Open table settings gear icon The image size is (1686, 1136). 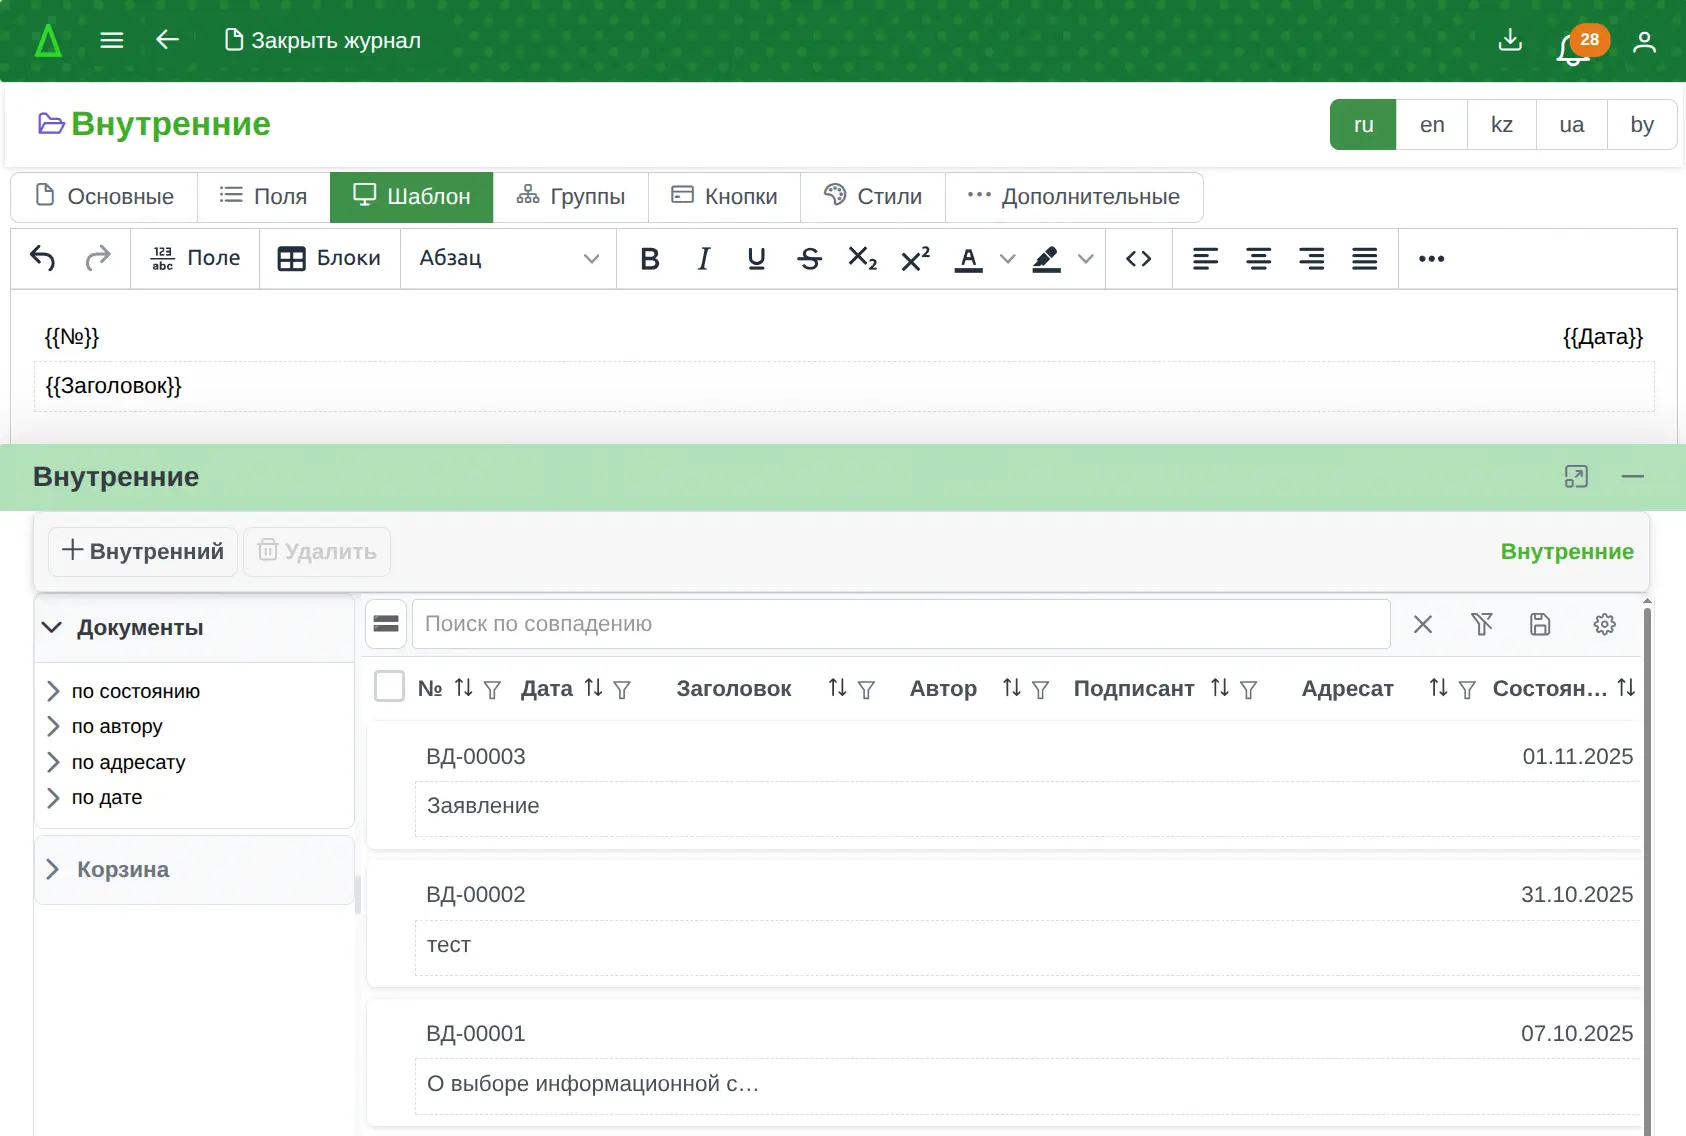[x=1604, y=624]
